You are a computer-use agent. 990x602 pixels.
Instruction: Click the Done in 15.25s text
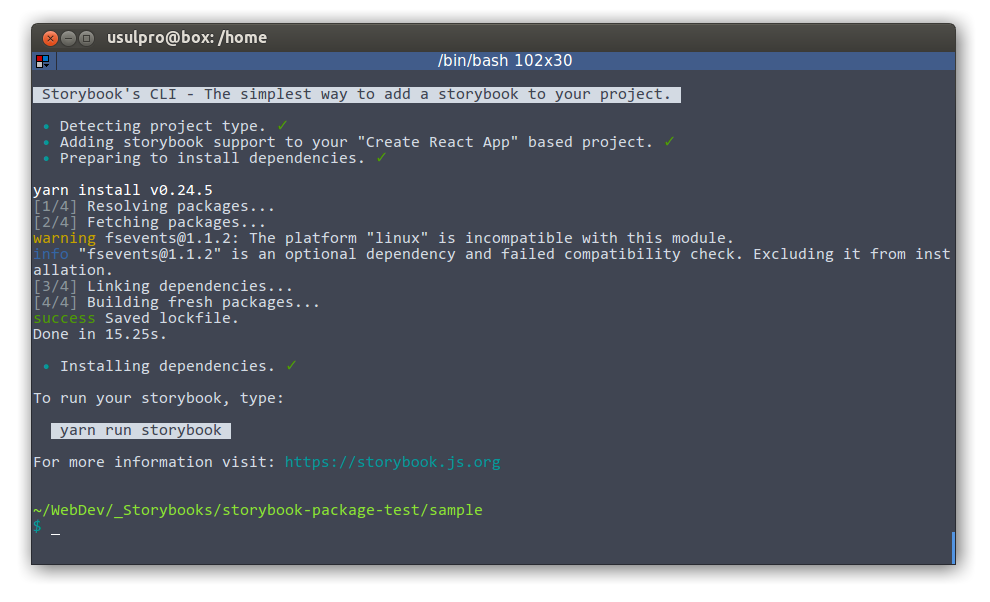(100, 335)
